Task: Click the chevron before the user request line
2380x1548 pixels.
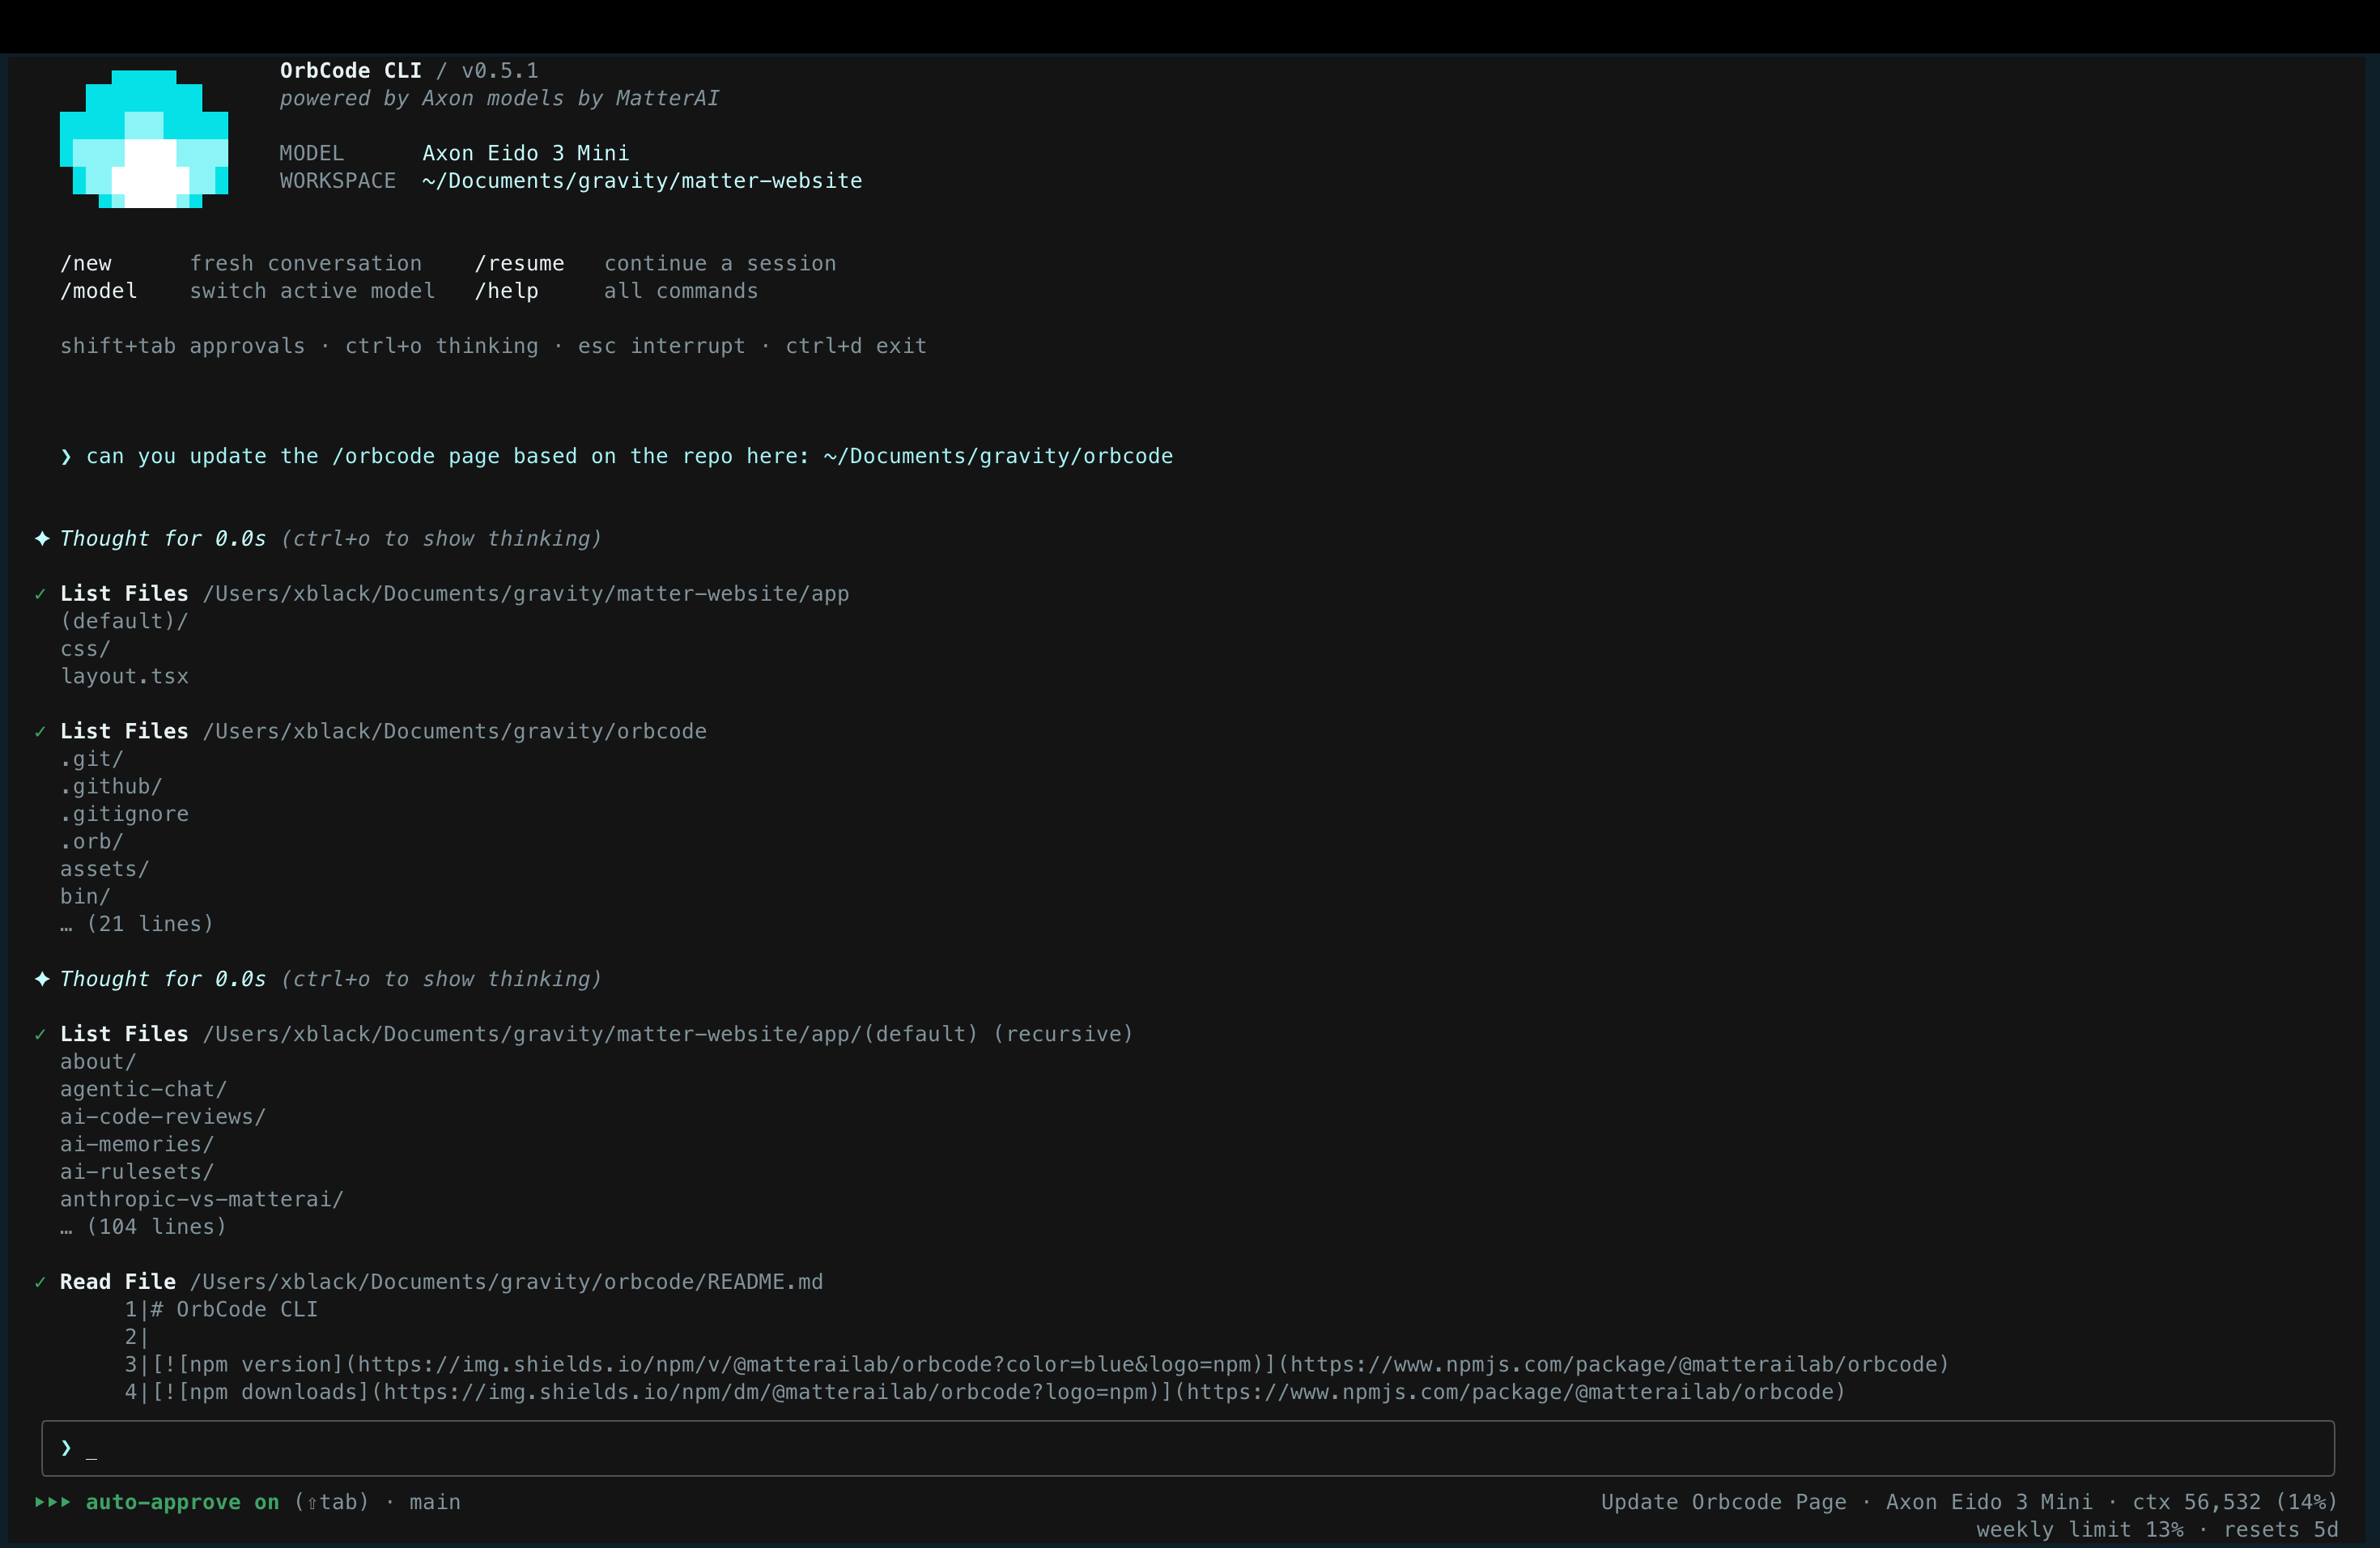Action: click(66, 456)
